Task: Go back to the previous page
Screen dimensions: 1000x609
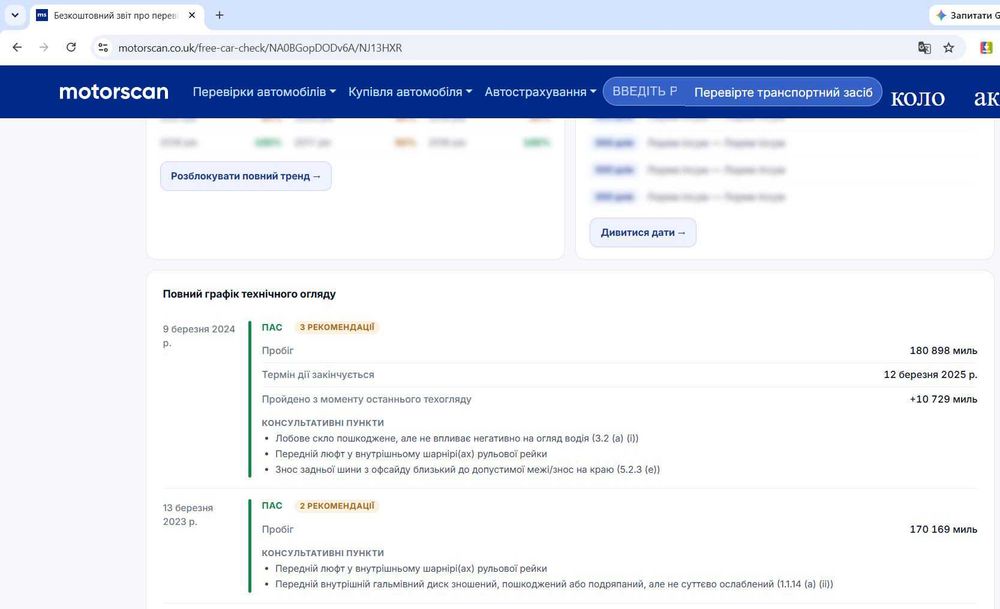Action: [17, 48]
